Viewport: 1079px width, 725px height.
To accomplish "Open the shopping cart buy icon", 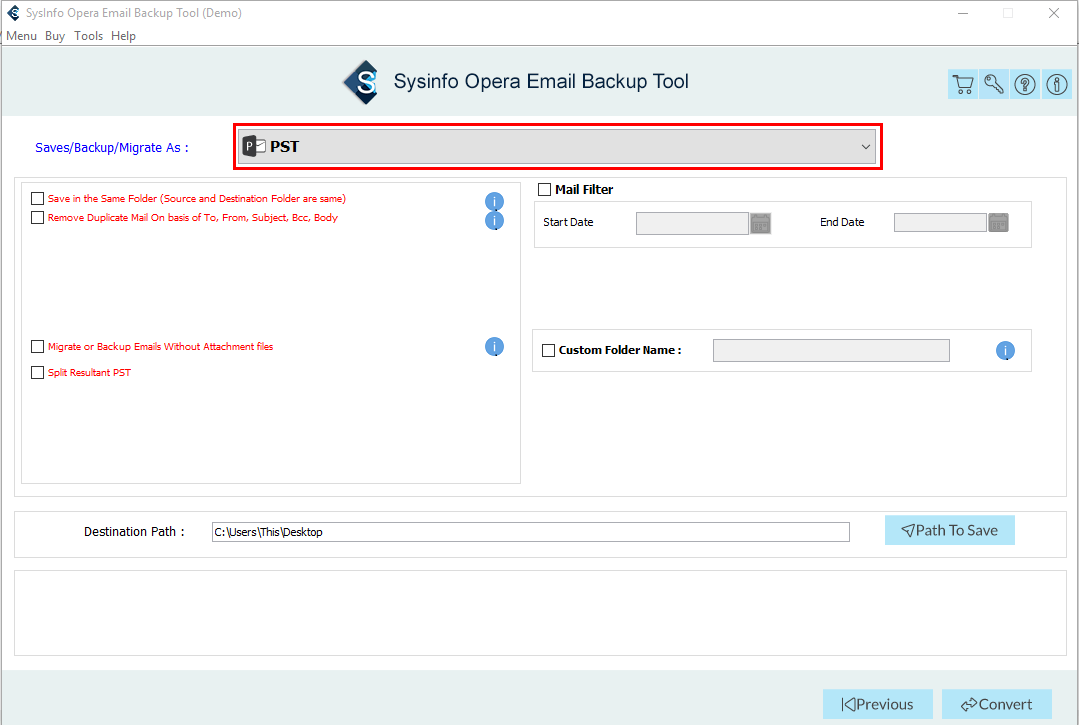I will pyautogui.click(x=963, y=85).
